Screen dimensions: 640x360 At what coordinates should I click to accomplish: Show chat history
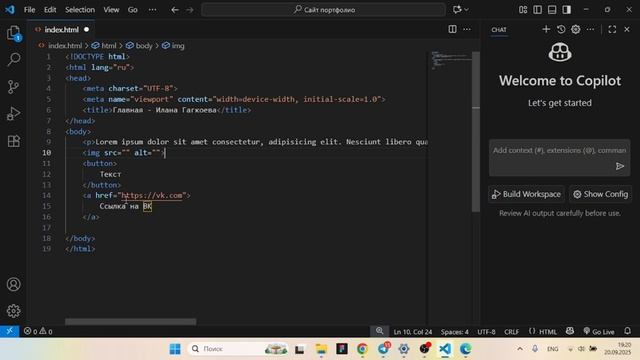click(561, 29)
